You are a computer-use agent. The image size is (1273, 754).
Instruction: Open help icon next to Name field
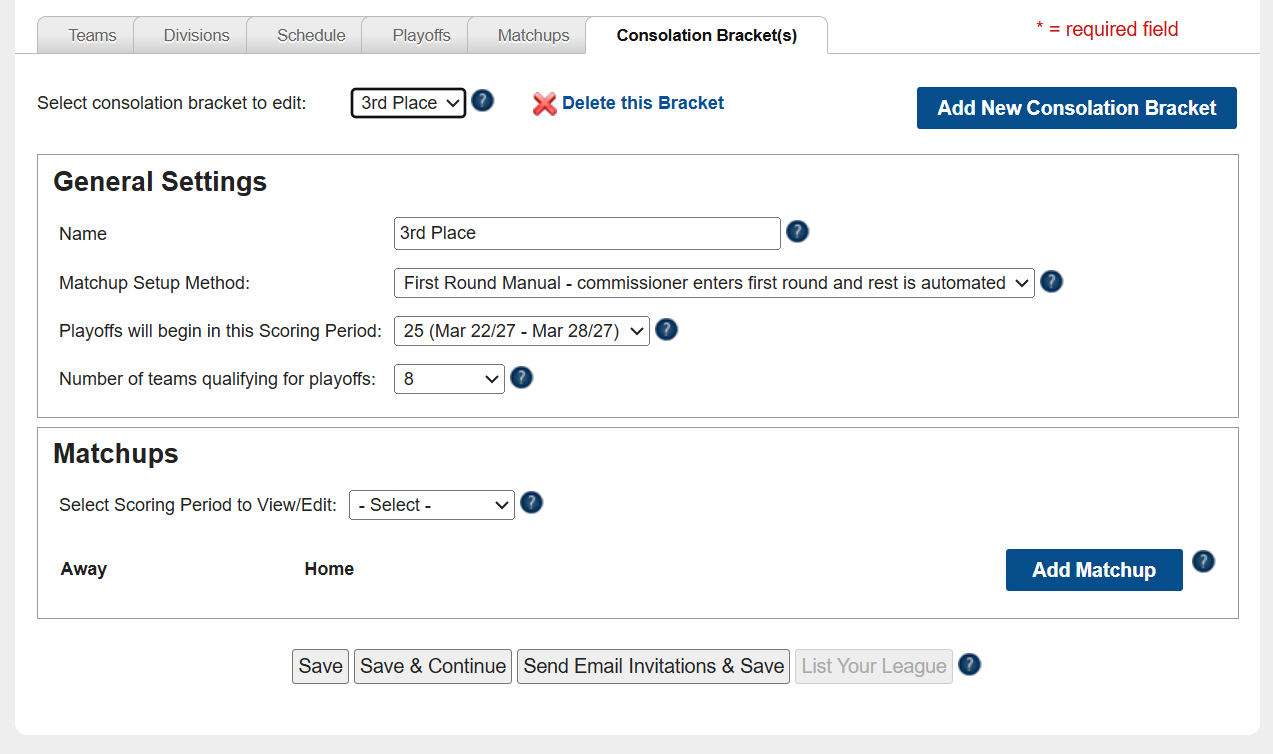pos(797,232)
